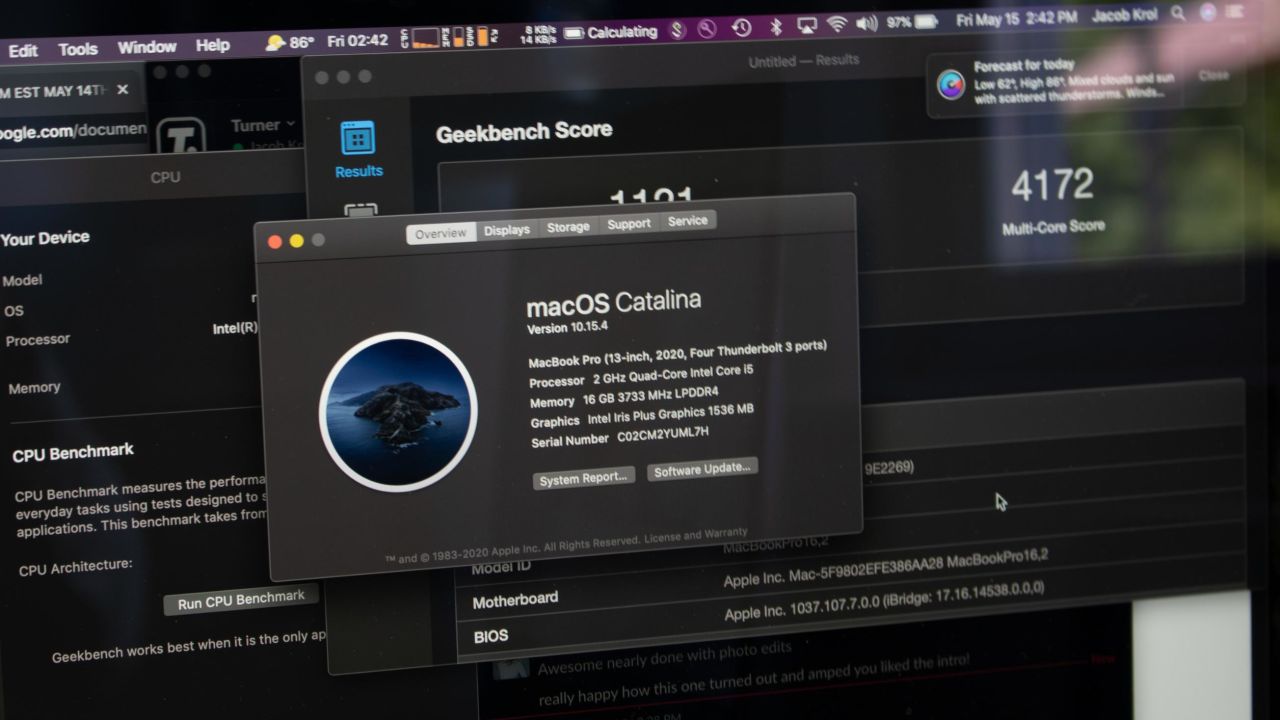This screenshot has height=720, width=1280.
Task: Click the Untitled — Results window title
Action: pyautogui.click(x=804, y=61)
